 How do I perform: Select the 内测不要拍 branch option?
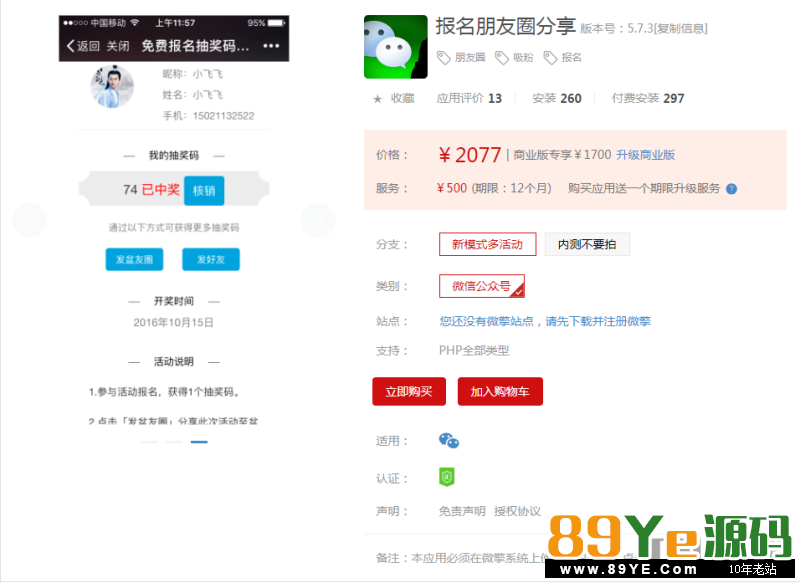(587, 244)
